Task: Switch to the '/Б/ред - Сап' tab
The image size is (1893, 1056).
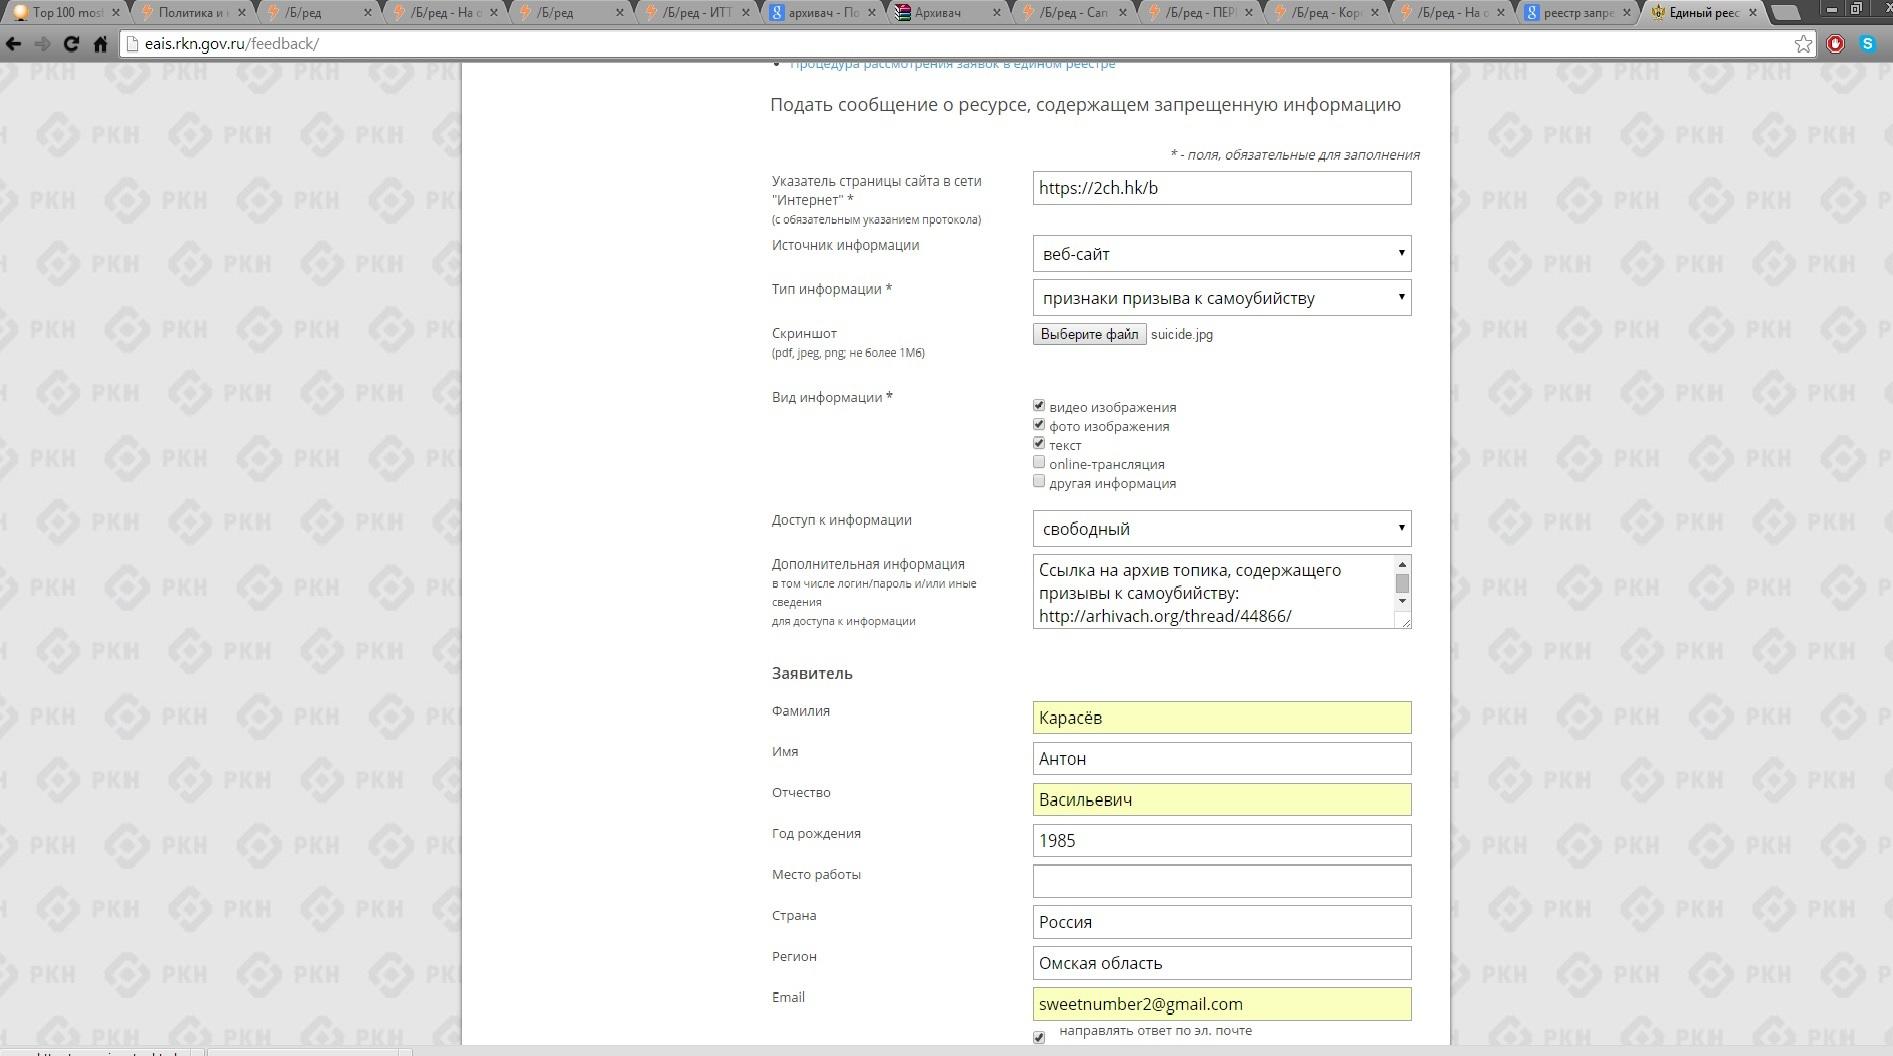Action: (1072, 13)
